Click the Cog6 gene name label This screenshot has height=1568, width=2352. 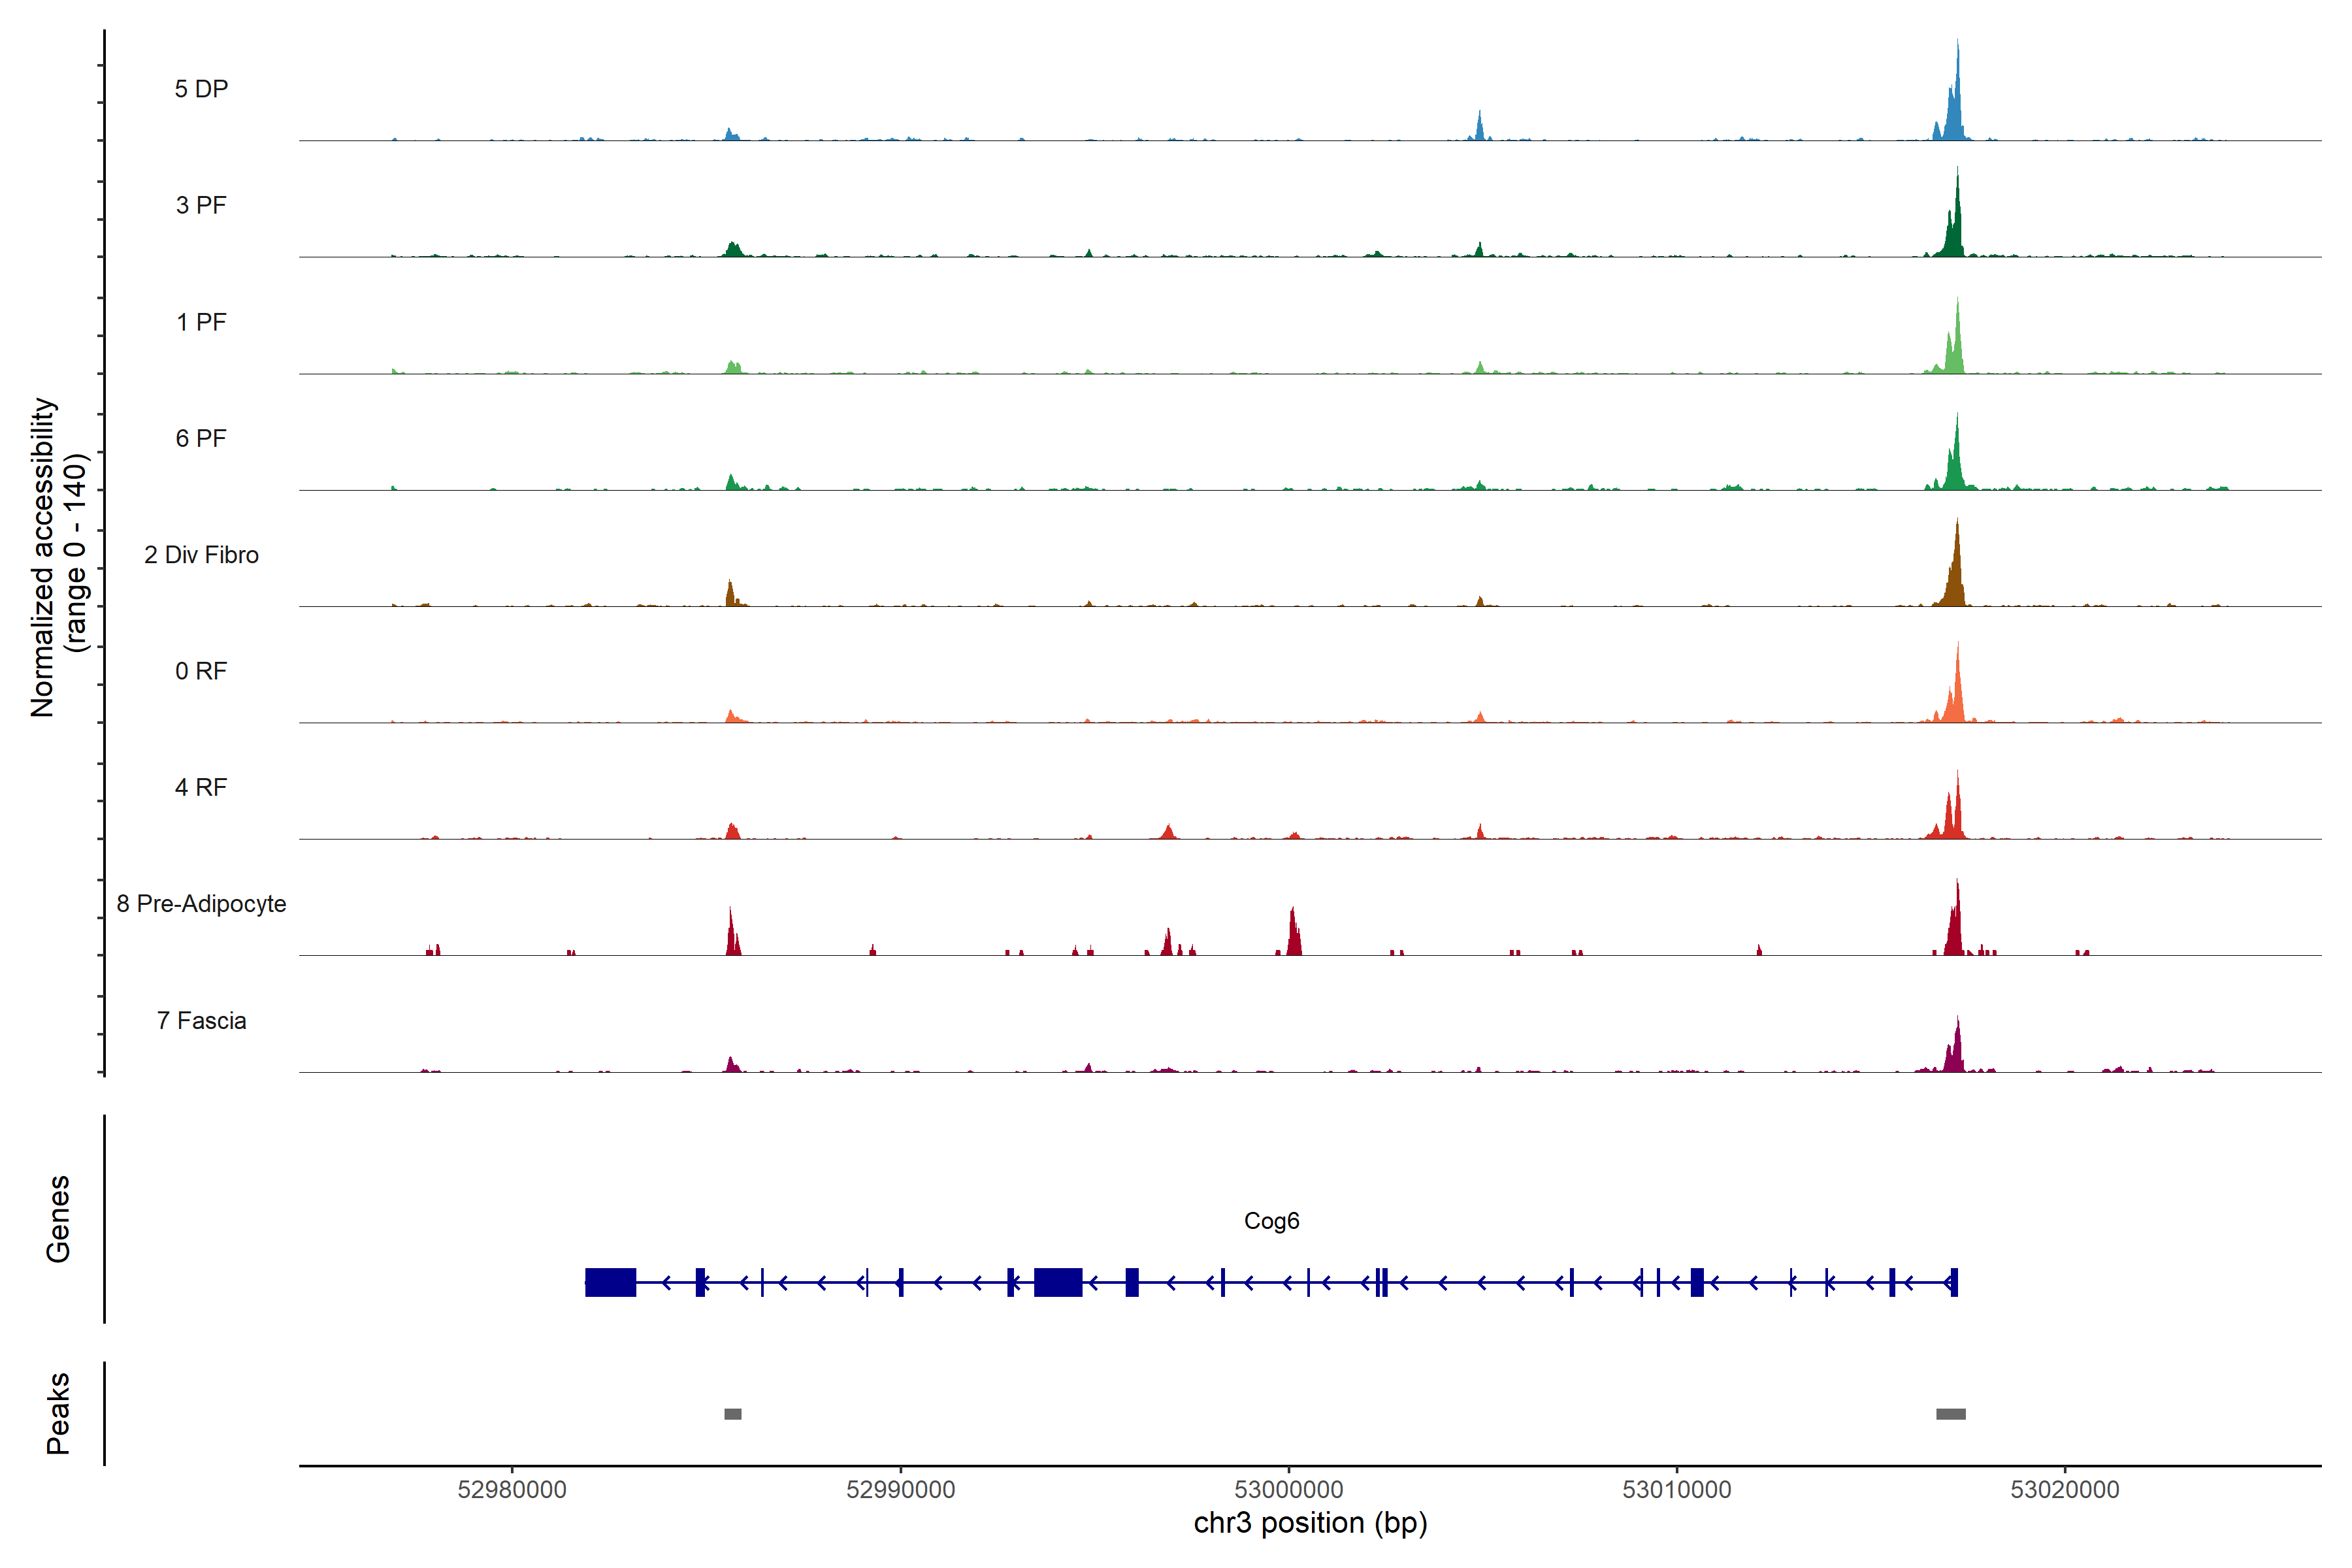pos(1271,1221)
